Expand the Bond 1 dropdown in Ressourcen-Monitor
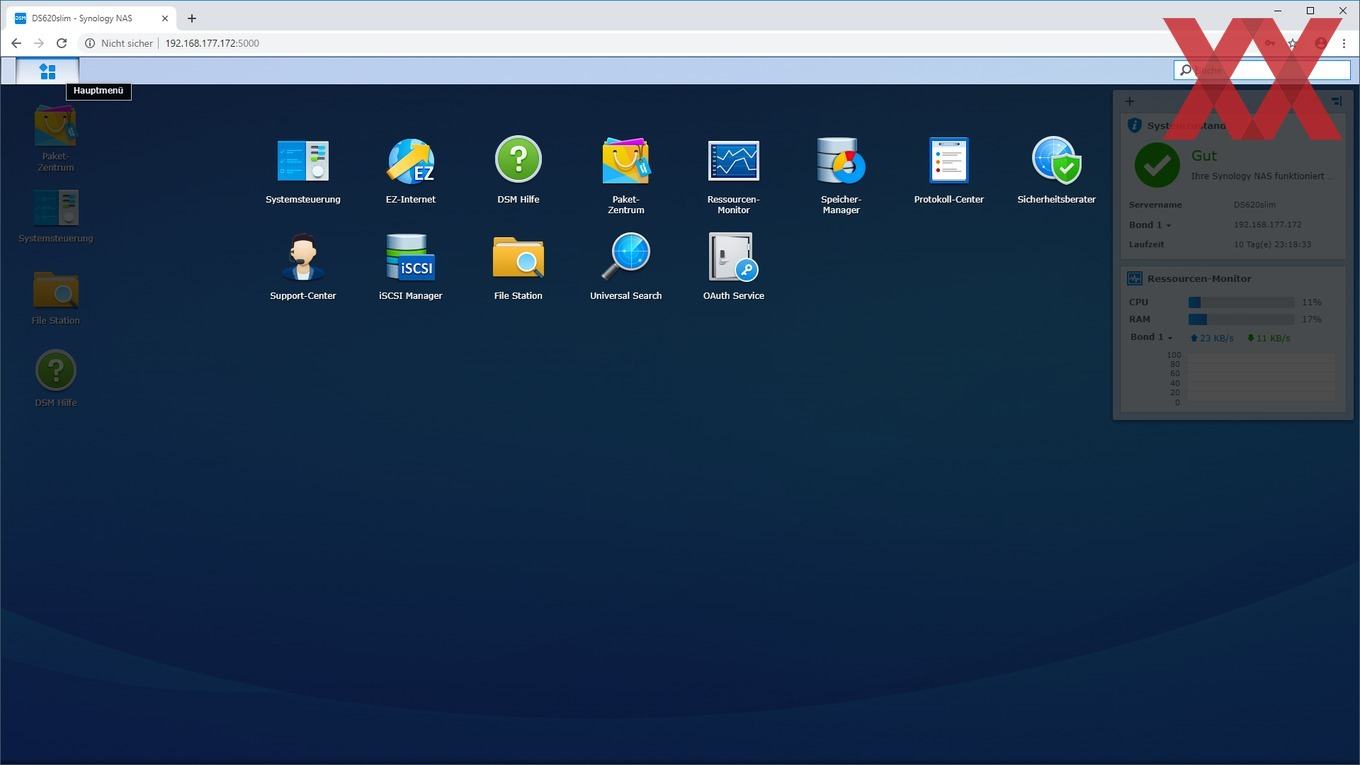The height and width of the screenshot is (765, 1360). [x=1151, y=337]
